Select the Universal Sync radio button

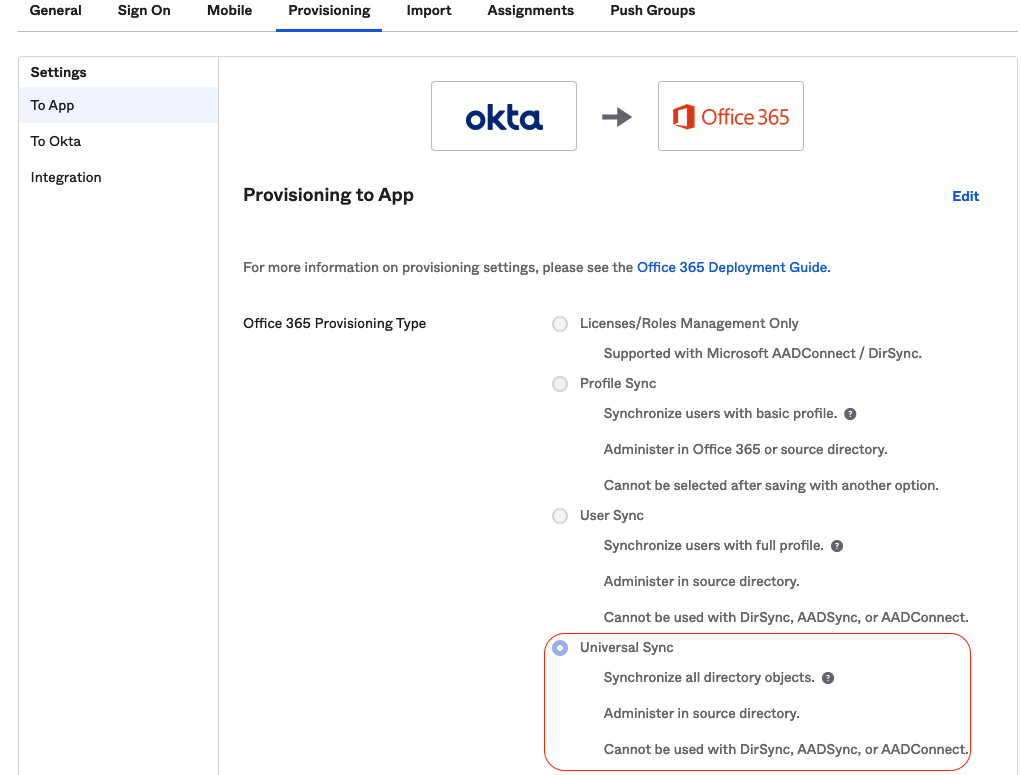pyautogui.click(x=560, y=648)
